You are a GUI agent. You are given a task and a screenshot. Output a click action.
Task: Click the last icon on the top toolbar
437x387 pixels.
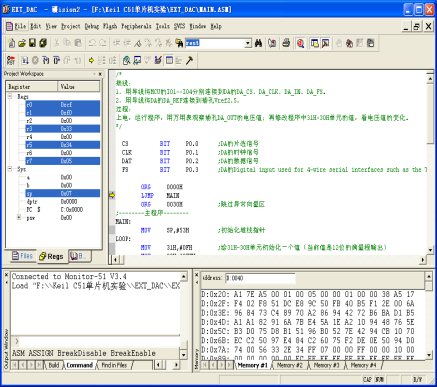point(370,43)
